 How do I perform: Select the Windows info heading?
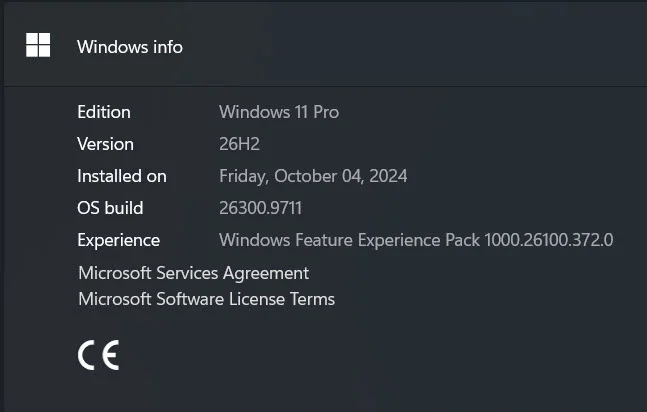(x=130, y=47)
